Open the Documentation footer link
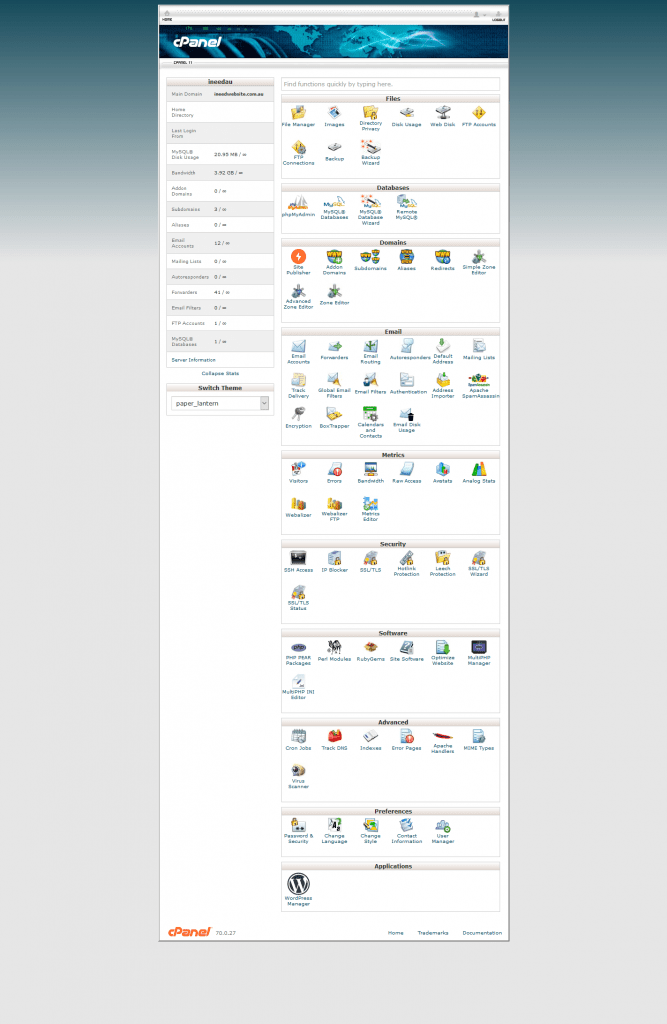The height and width of the screenshot is (1024, 667). 482,932
